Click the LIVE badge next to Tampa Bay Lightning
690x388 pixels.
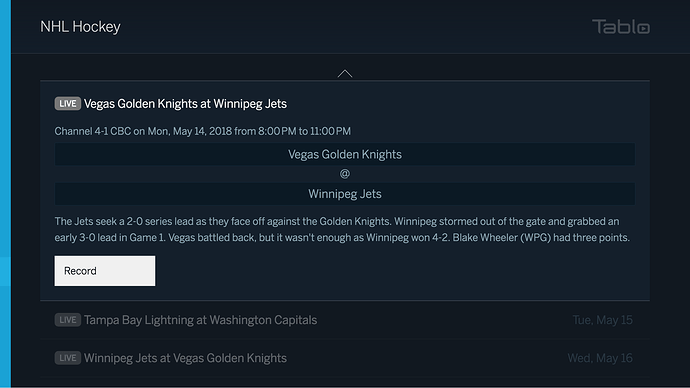67,320
